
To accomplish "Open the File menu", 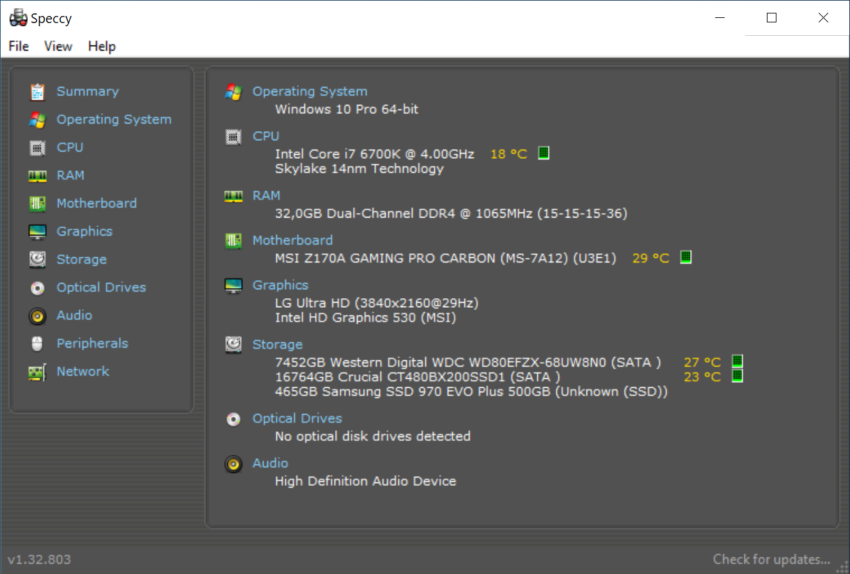I will pos(19,46).
